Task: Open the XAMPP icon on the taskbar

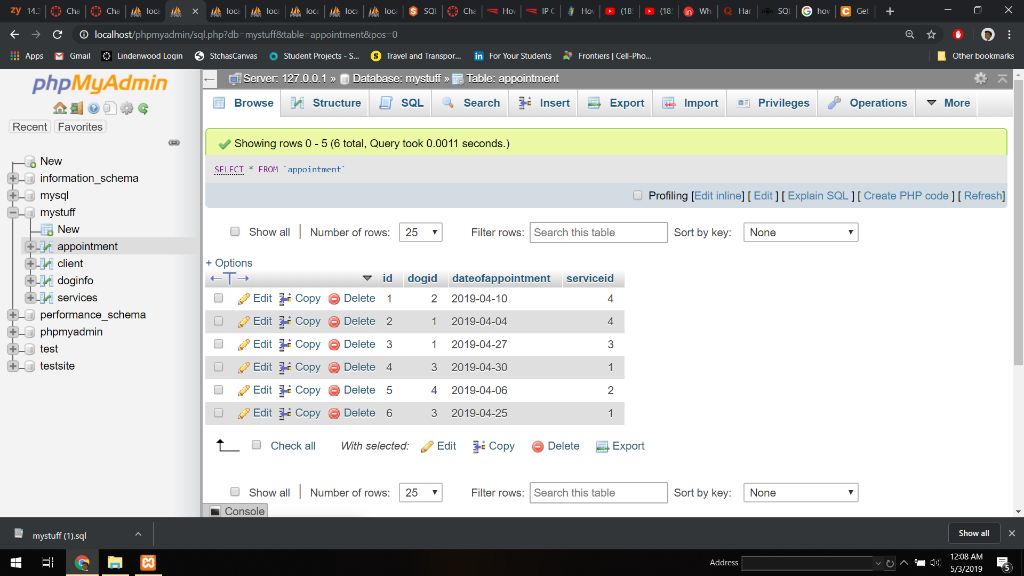Action: click(148, 562)
